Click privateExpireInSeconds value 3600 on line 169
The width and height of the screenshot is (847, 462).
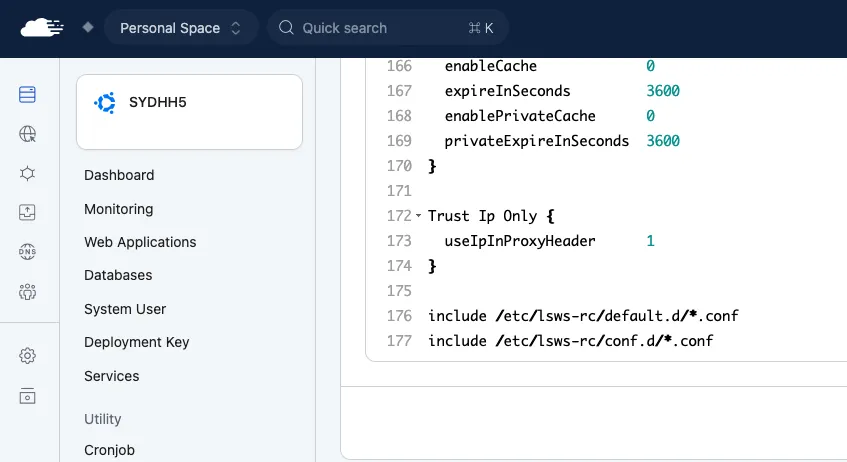[x=663, y=141]
